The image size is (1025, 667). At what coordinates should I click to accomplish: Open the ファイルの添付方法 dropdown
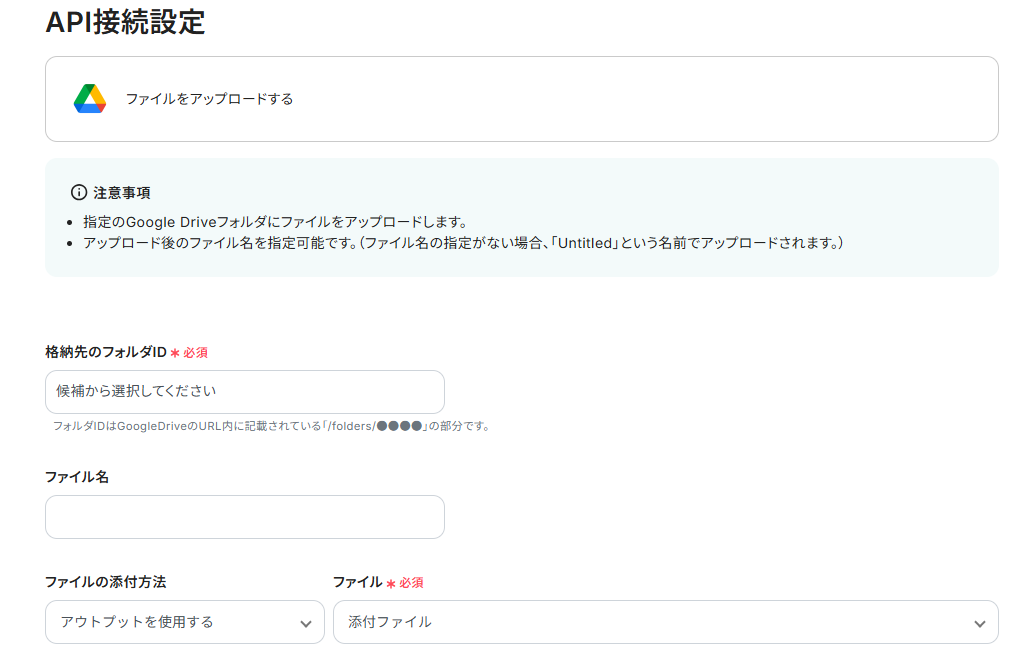(x=184, y=622)
